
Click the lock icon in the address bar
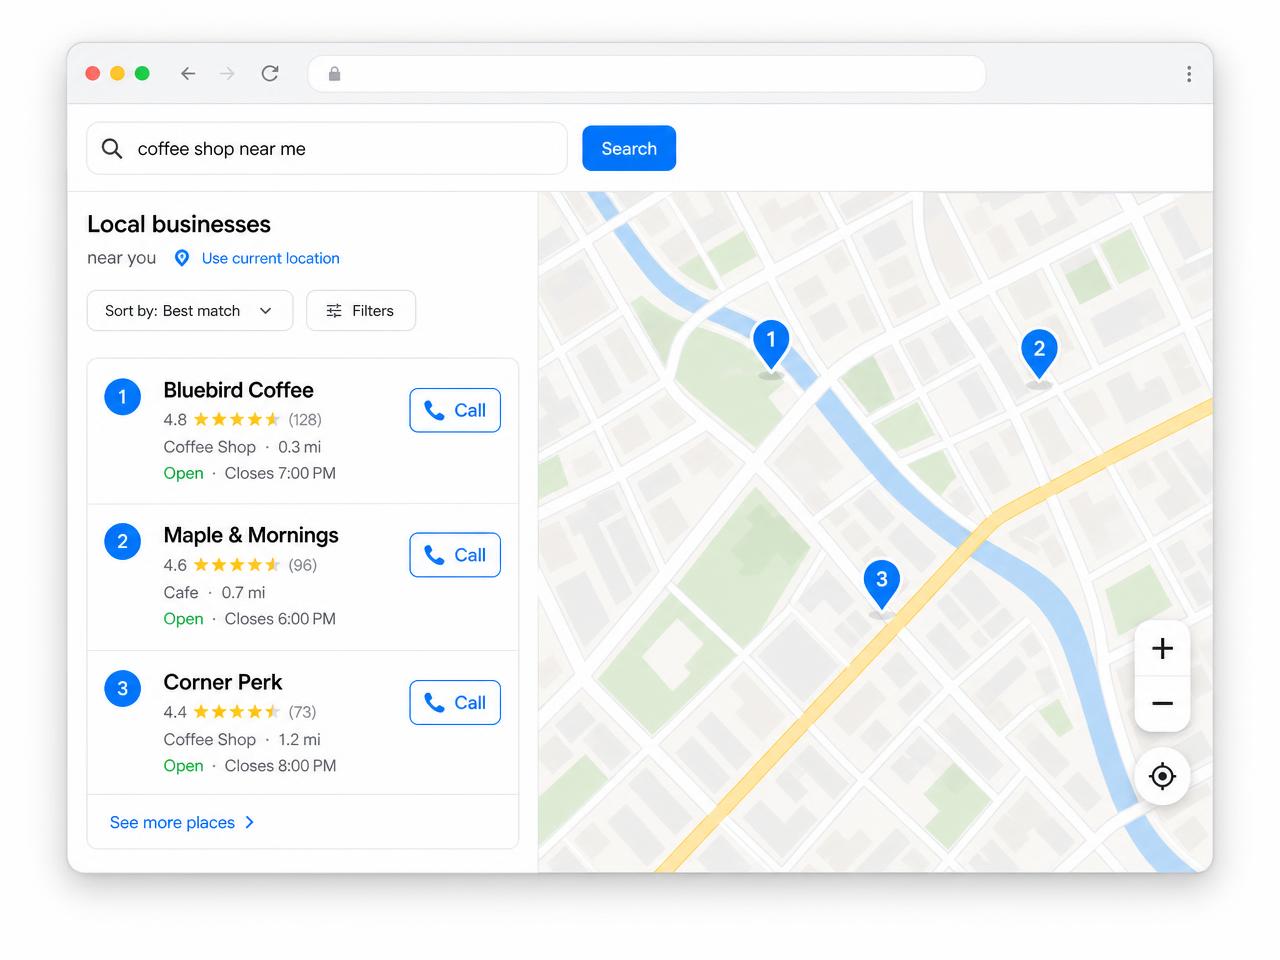[x=334, y=74]
